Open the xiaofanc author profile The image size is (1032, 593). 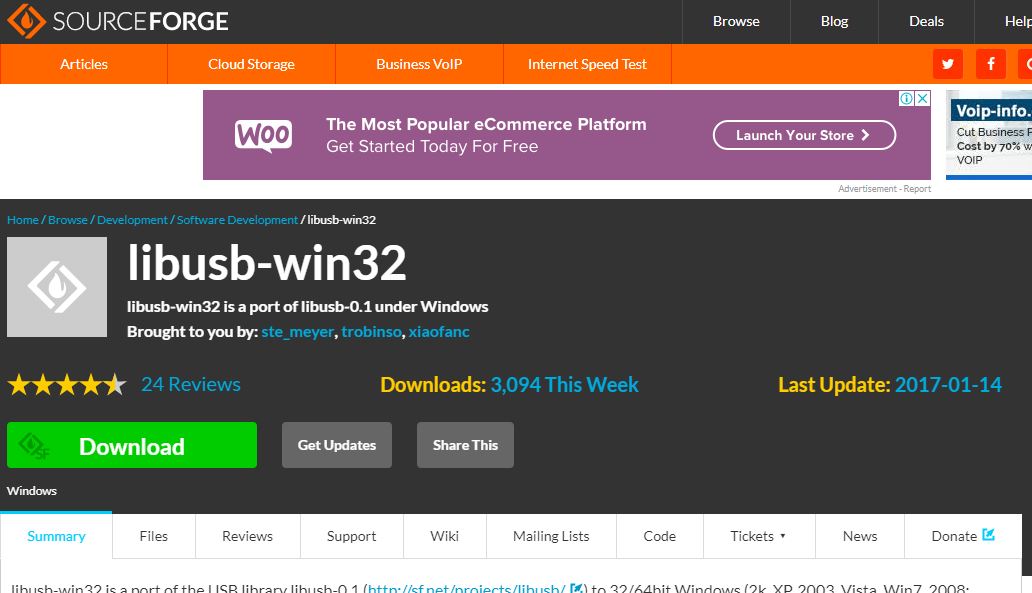439,332
